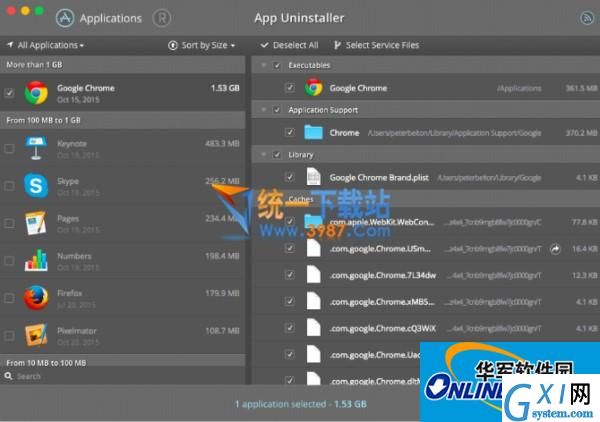Screen dimensions: 600x422
Task: Open the Sort by Size dropdown
Action: pyautogui.click(x=202, y=45)
